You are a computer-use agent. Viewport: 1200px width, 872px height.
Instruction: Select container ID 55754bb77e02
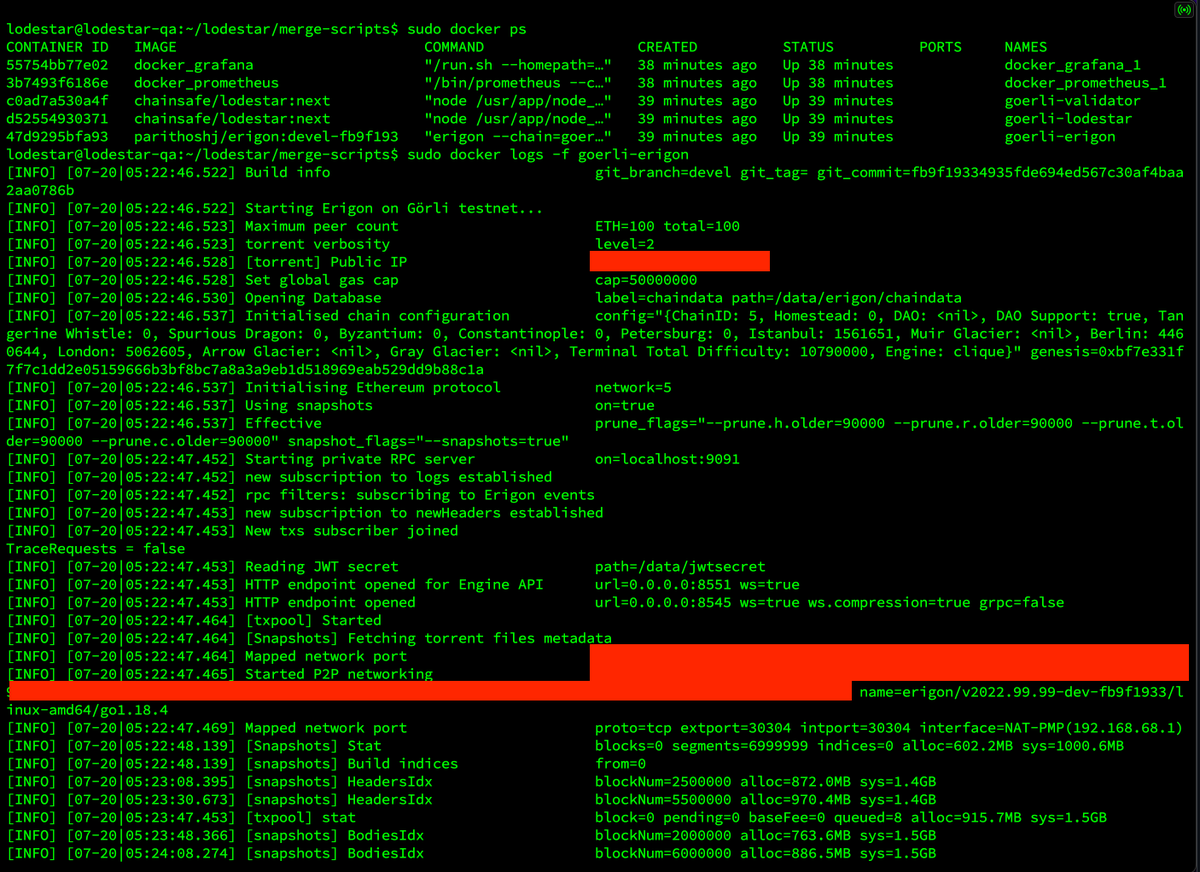[x=58, y=65]
